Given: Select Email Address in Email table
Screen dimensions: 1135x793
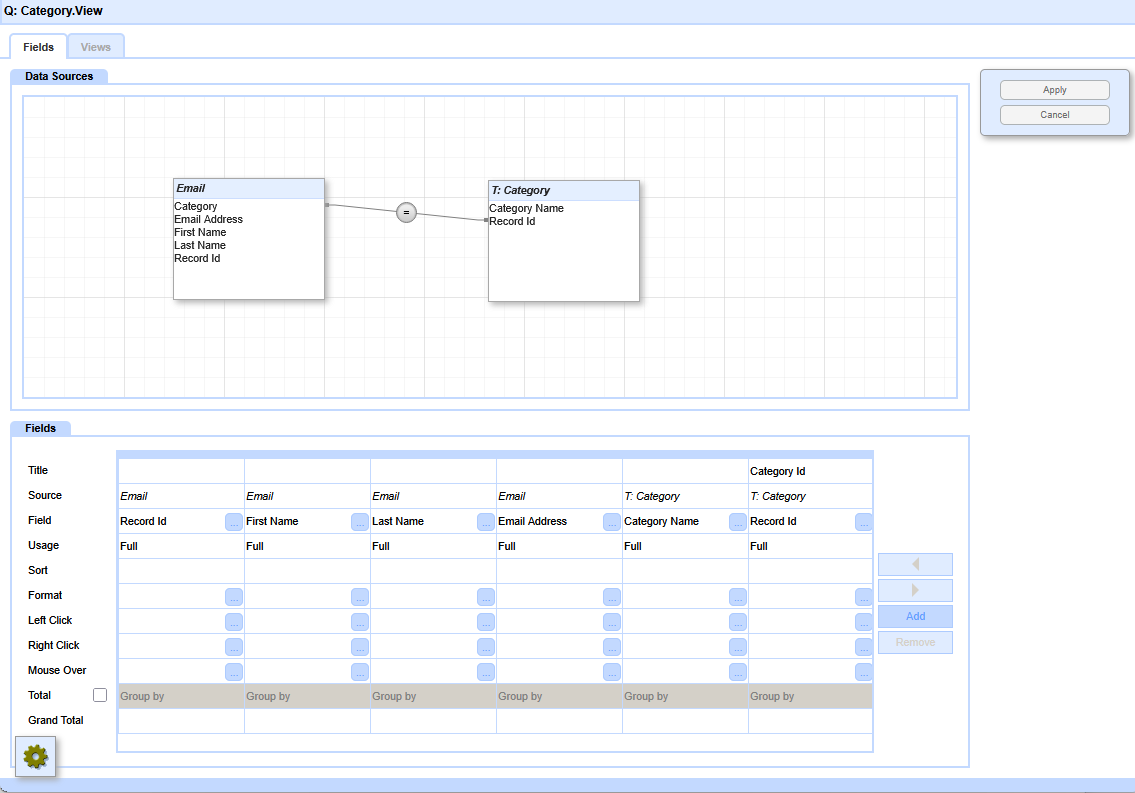Looking at the screenshot, I should 209,219.
